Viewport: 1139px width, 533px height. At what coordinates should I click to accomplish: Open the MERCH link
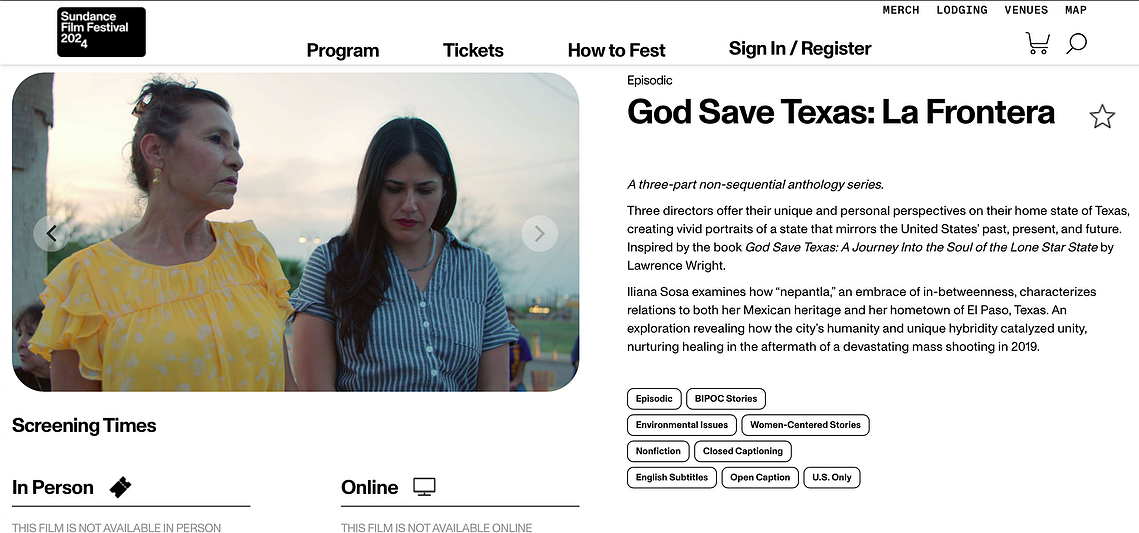(901, 10)
